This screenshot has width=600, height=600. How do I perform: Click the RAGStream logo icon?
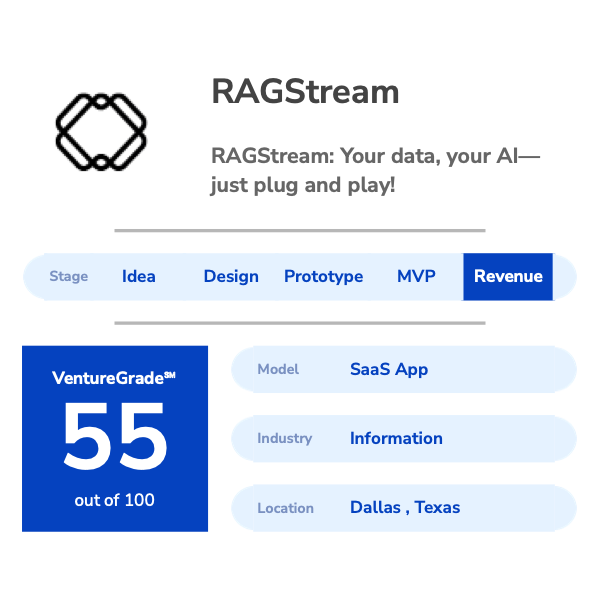click(101, 132)
